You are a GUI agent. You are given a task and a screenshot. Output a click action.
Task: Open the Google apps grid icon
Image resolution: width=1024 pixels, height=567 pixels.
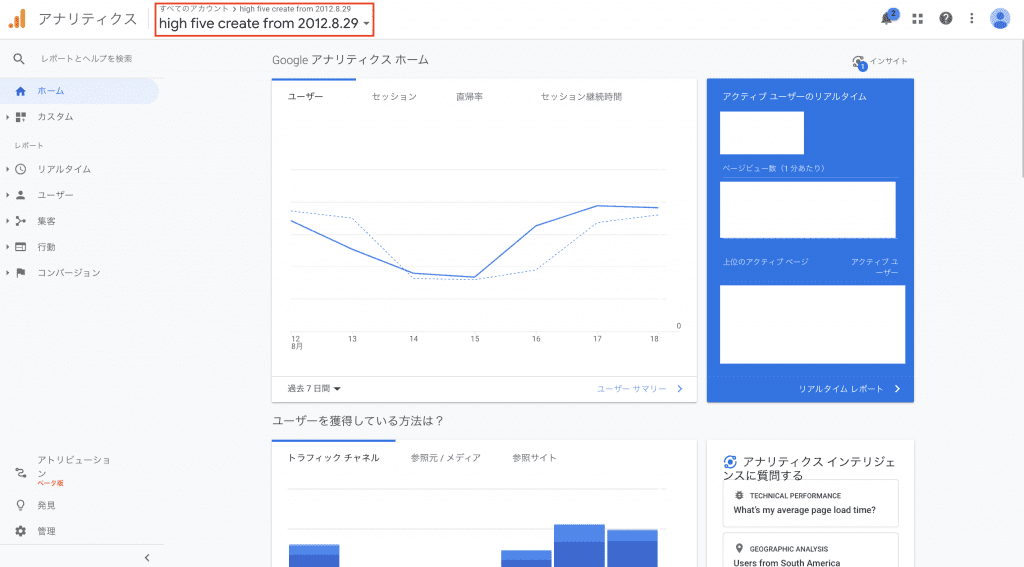(918, 19)
